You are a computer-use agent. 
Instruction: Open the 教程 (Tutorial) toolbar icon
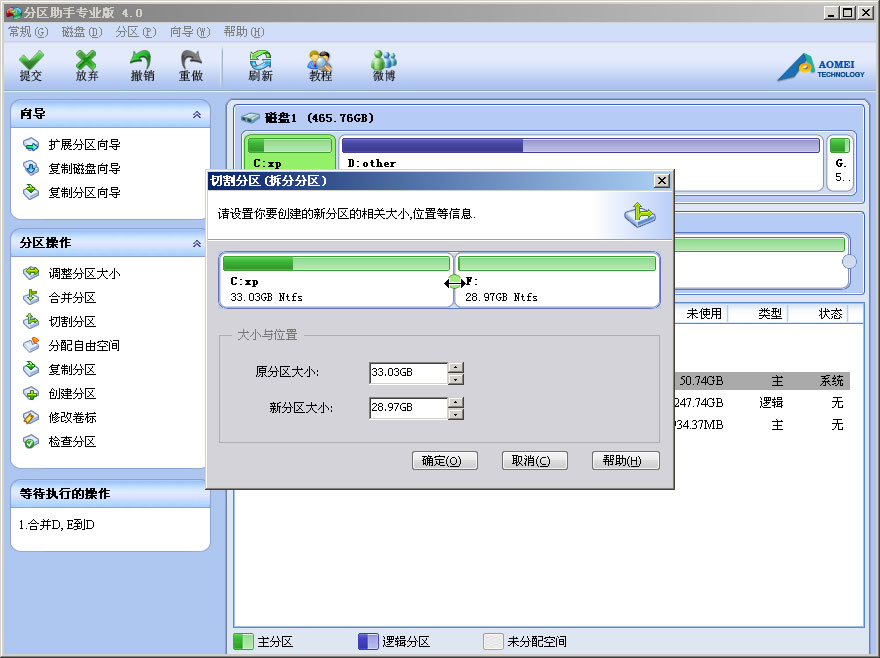[320, 66]
